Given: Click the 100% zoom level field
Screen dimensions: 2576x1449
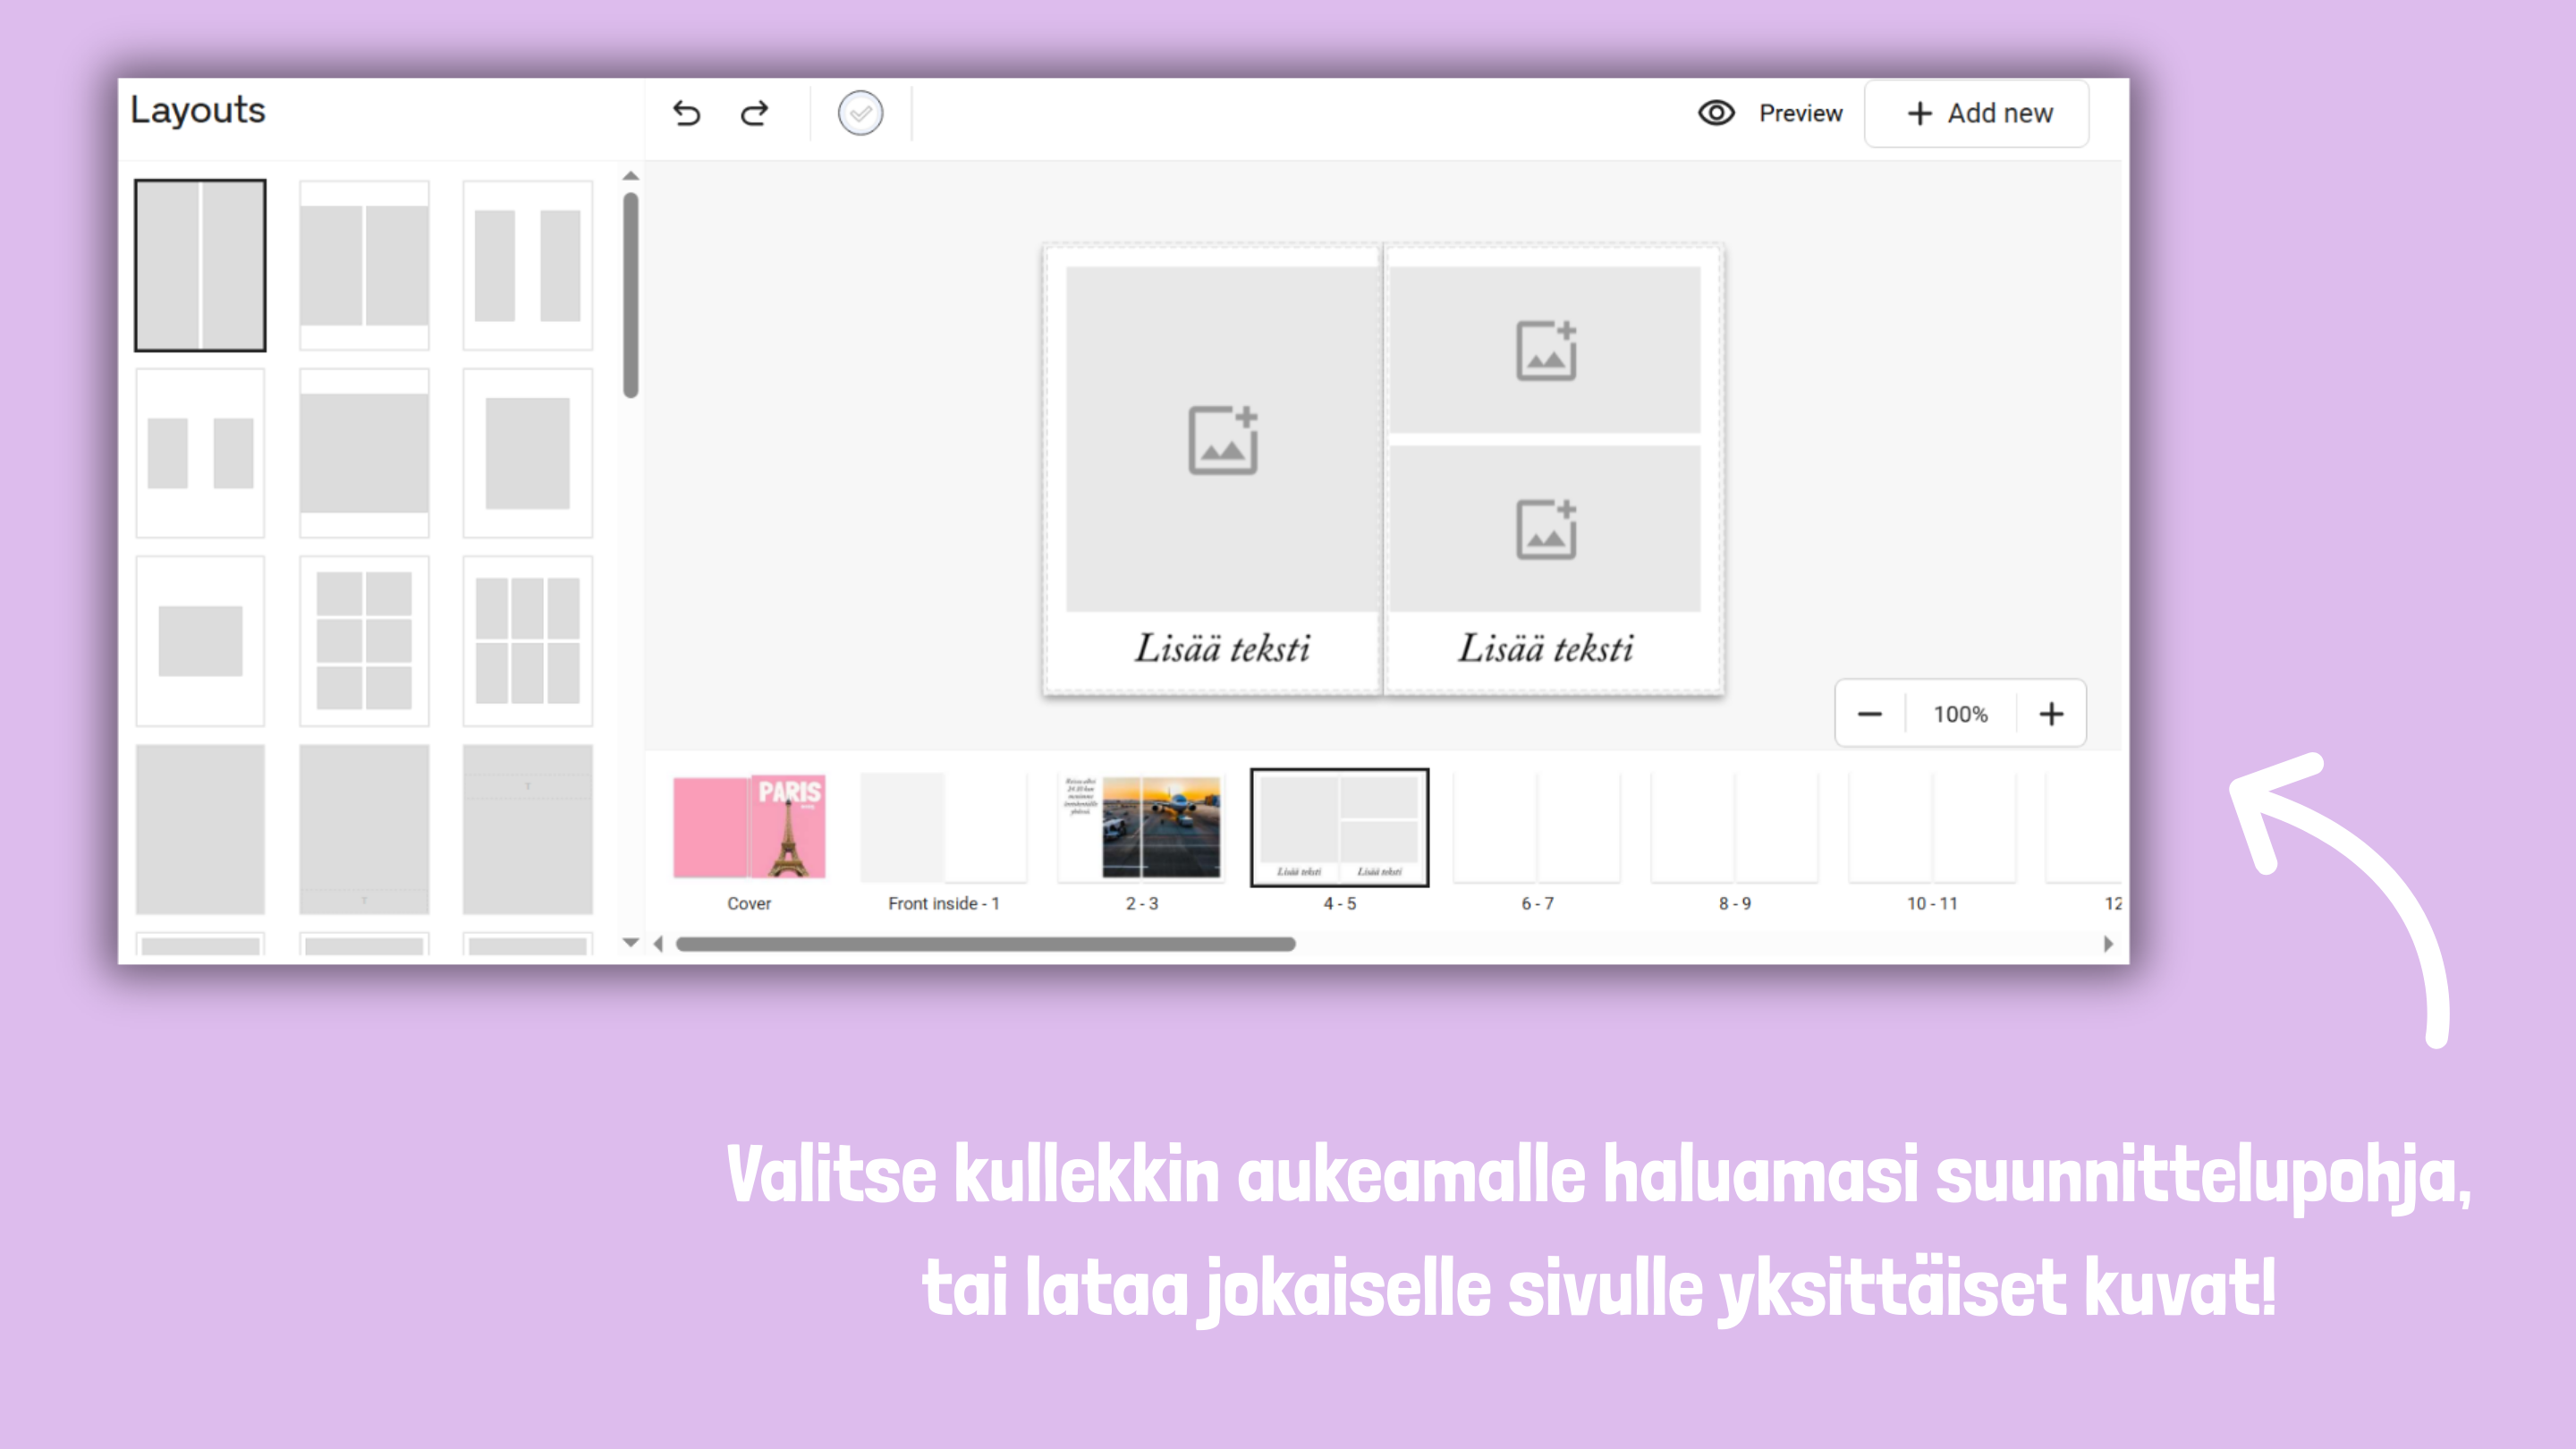Looking at the screenshot, I should [x=1960, y=714].
